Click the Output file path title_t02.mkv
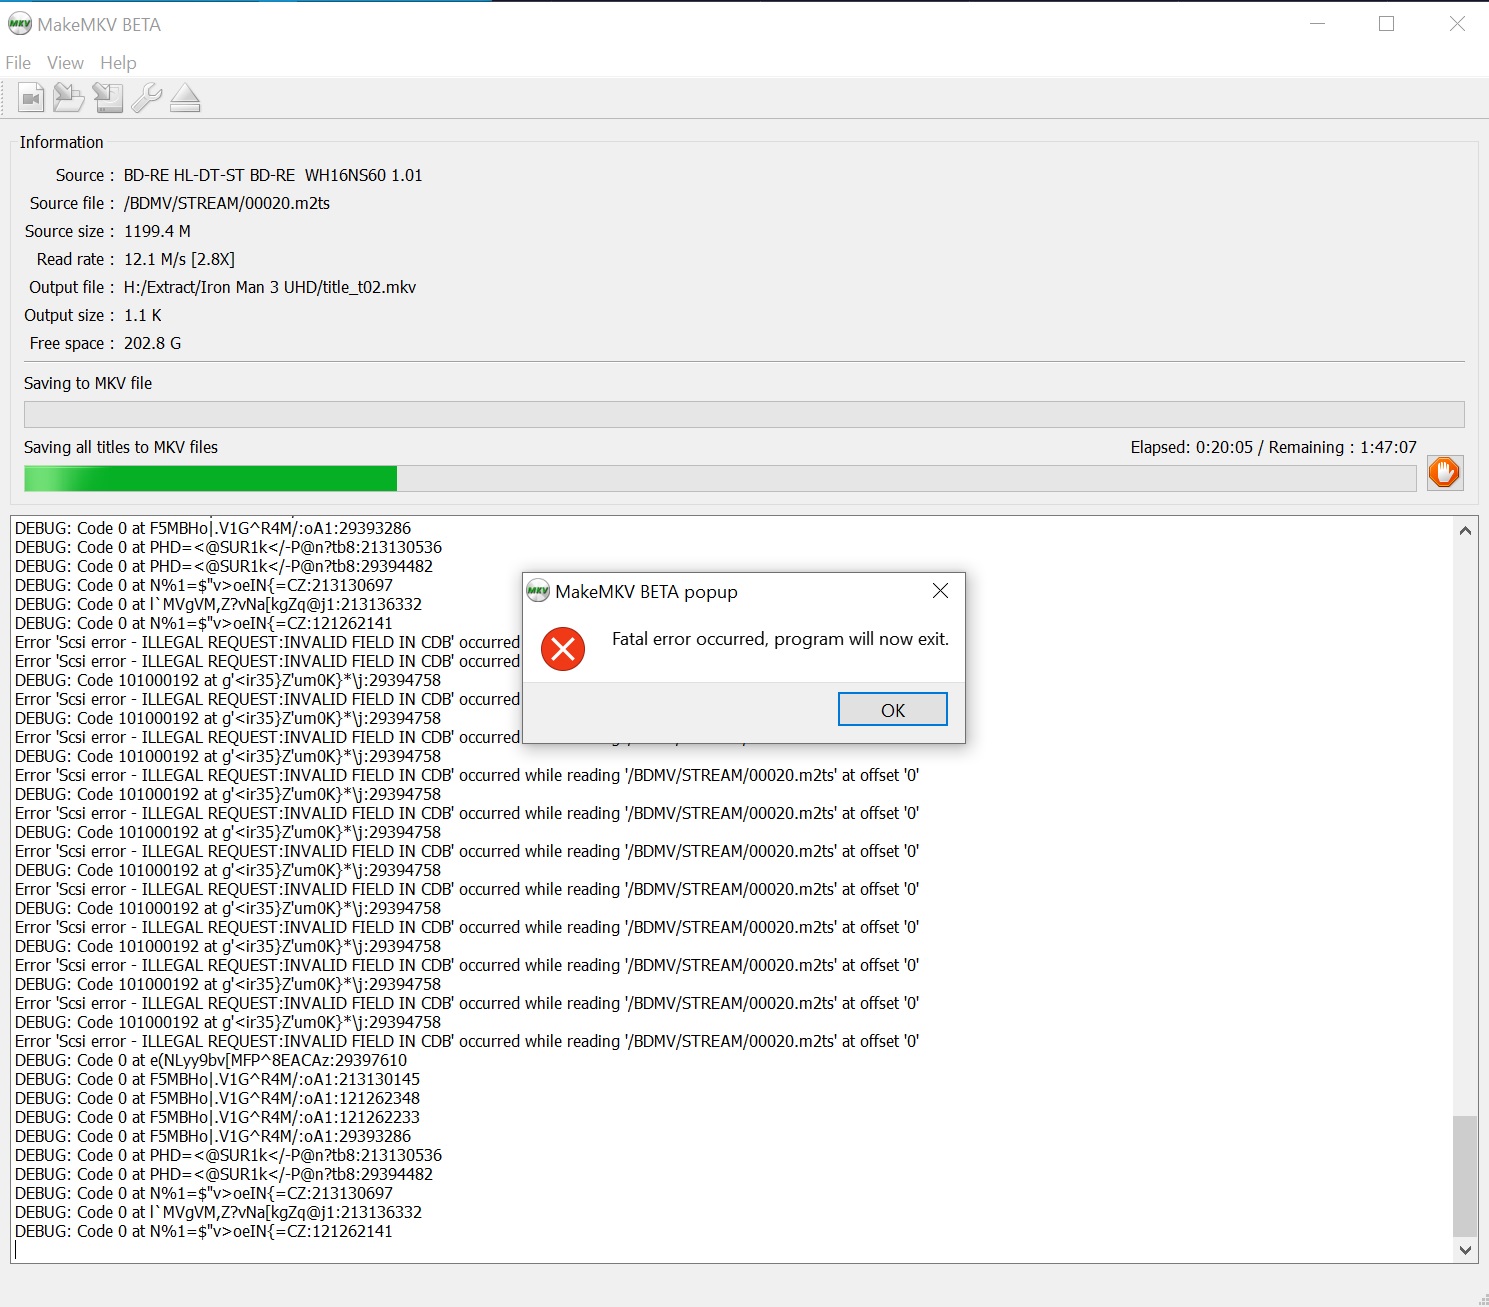1489x1307 pixels. [270, 287]
